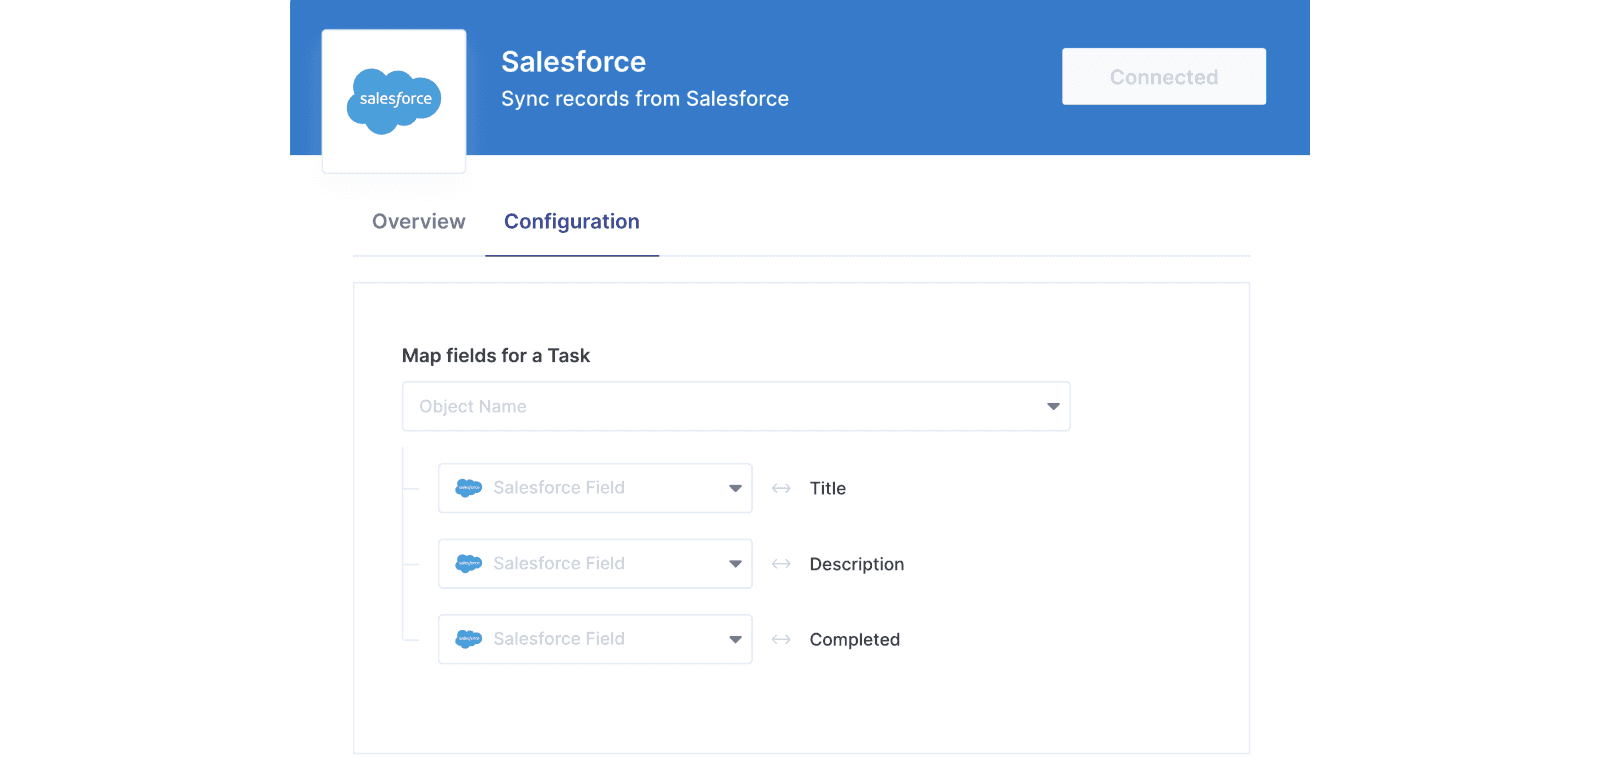Select the Configuration tab
This screenshot has height=766, width=1600.
click(x=571, y=222)
